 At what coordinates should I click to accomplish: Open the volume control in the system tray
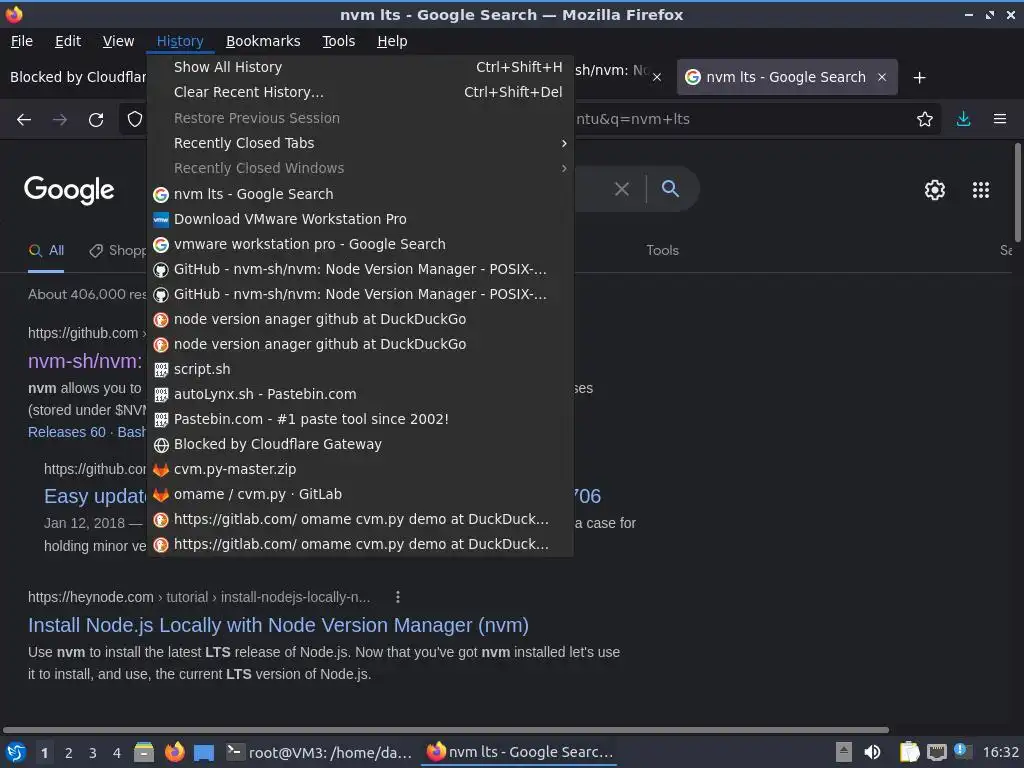[x=872, y=752]
